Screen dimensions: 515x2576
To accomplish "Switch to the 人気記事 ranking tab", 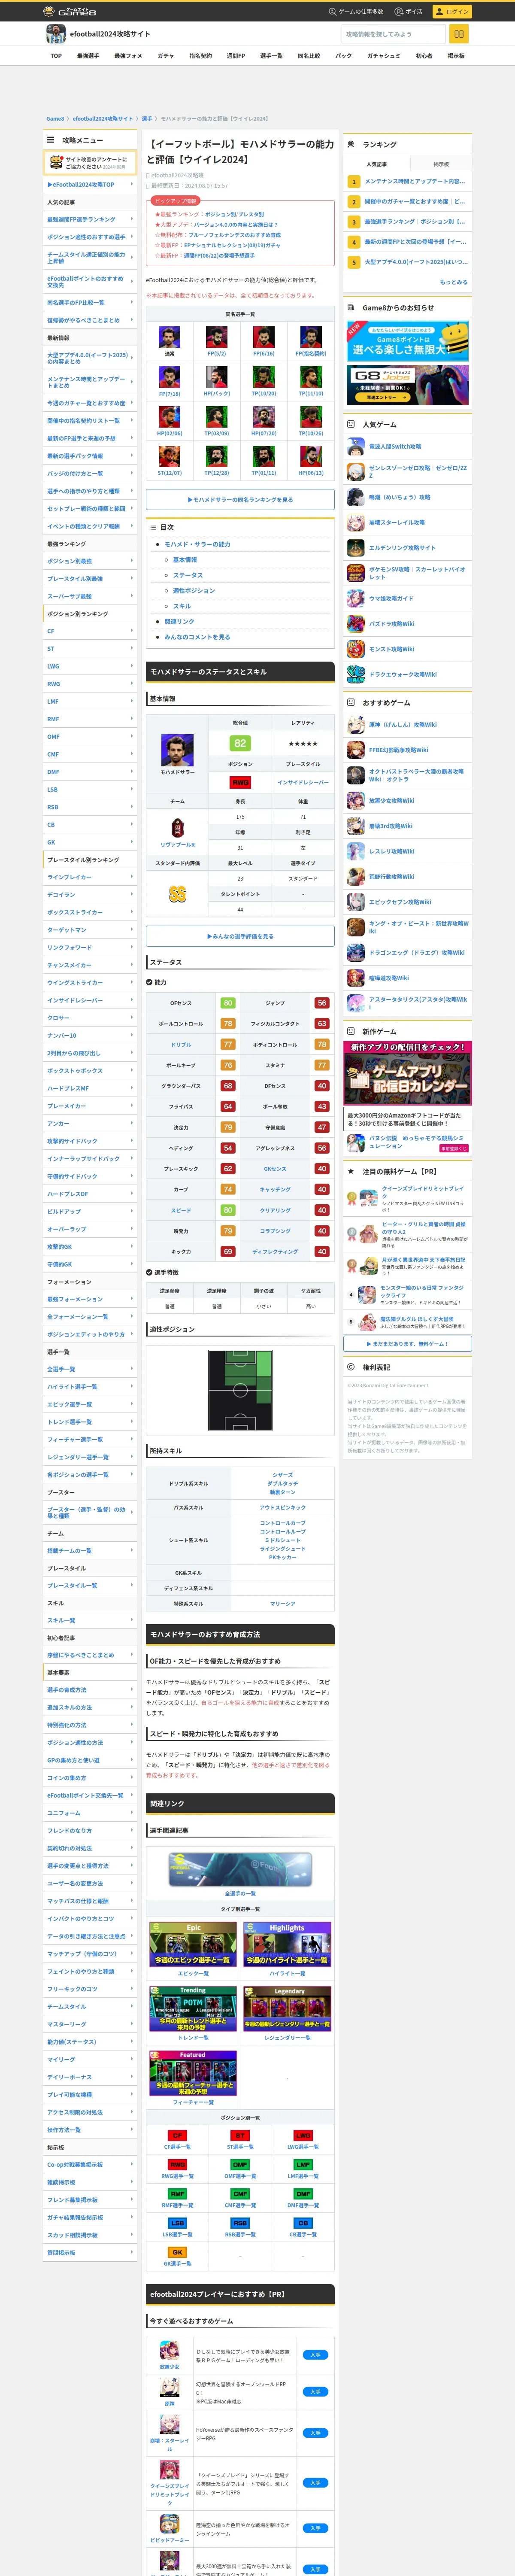I will point(376,164).
